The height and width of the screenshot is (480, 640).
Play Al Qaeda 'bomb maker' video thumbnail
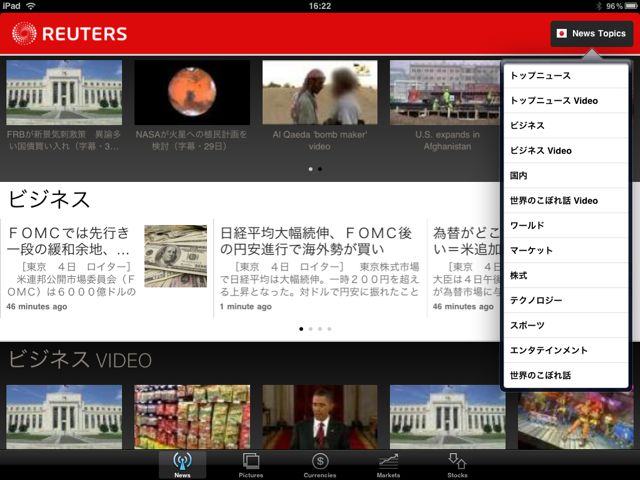pyautogui.click(x=320, y=92)
